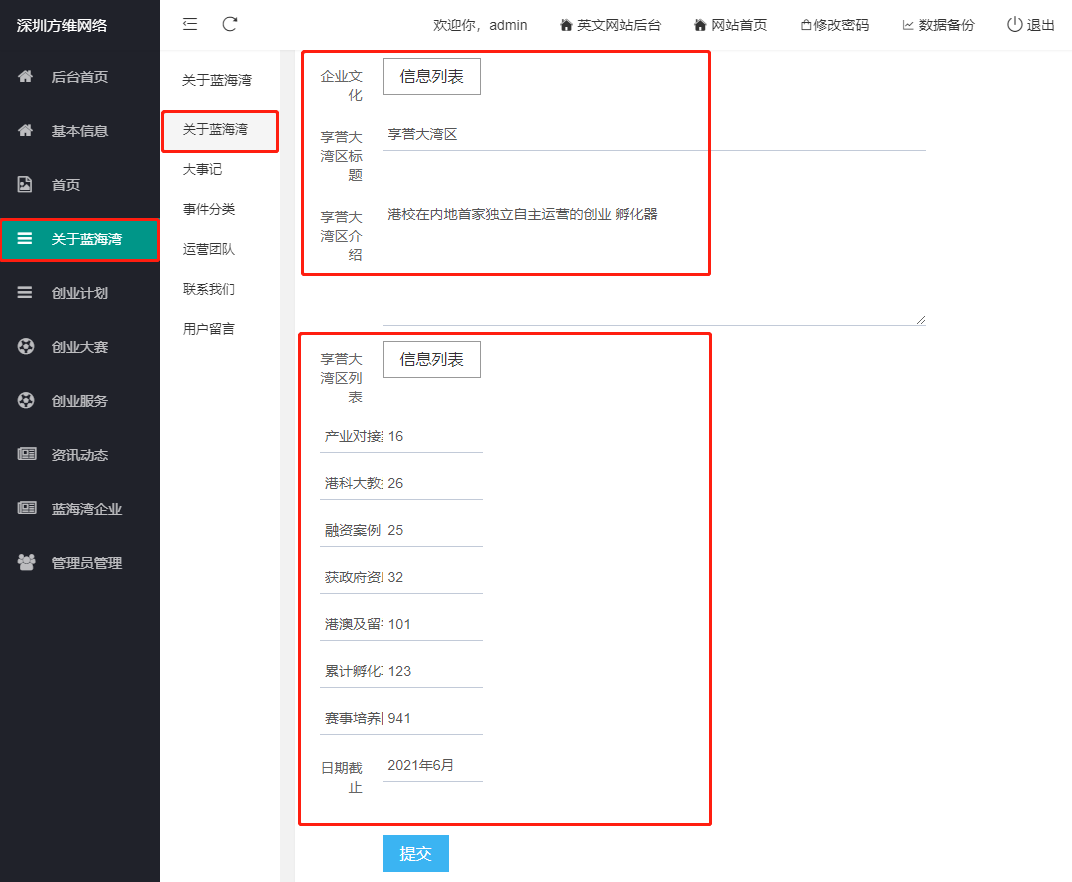
Task: Click home icon beside 后台首页
Action: point(26,77)
